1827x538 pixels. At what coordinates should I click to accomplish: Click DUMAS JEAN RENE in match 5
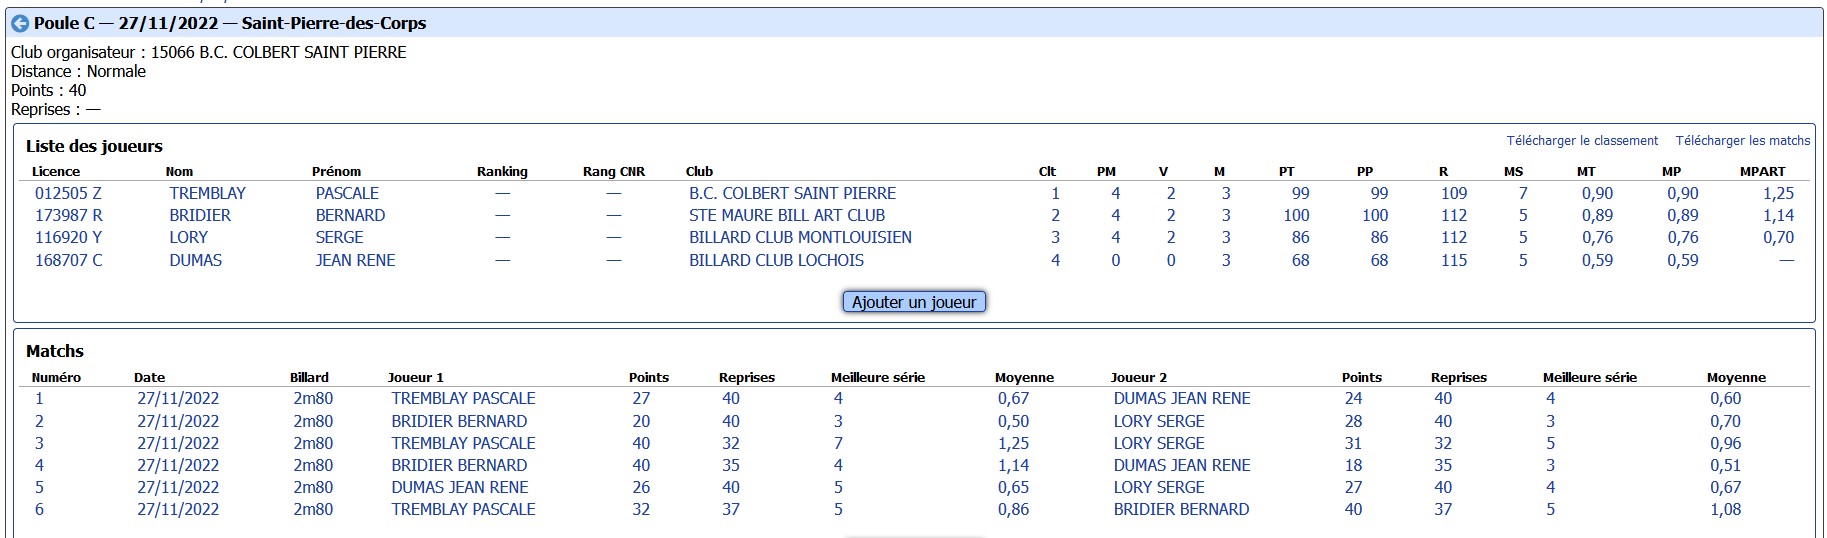point(460,487)
